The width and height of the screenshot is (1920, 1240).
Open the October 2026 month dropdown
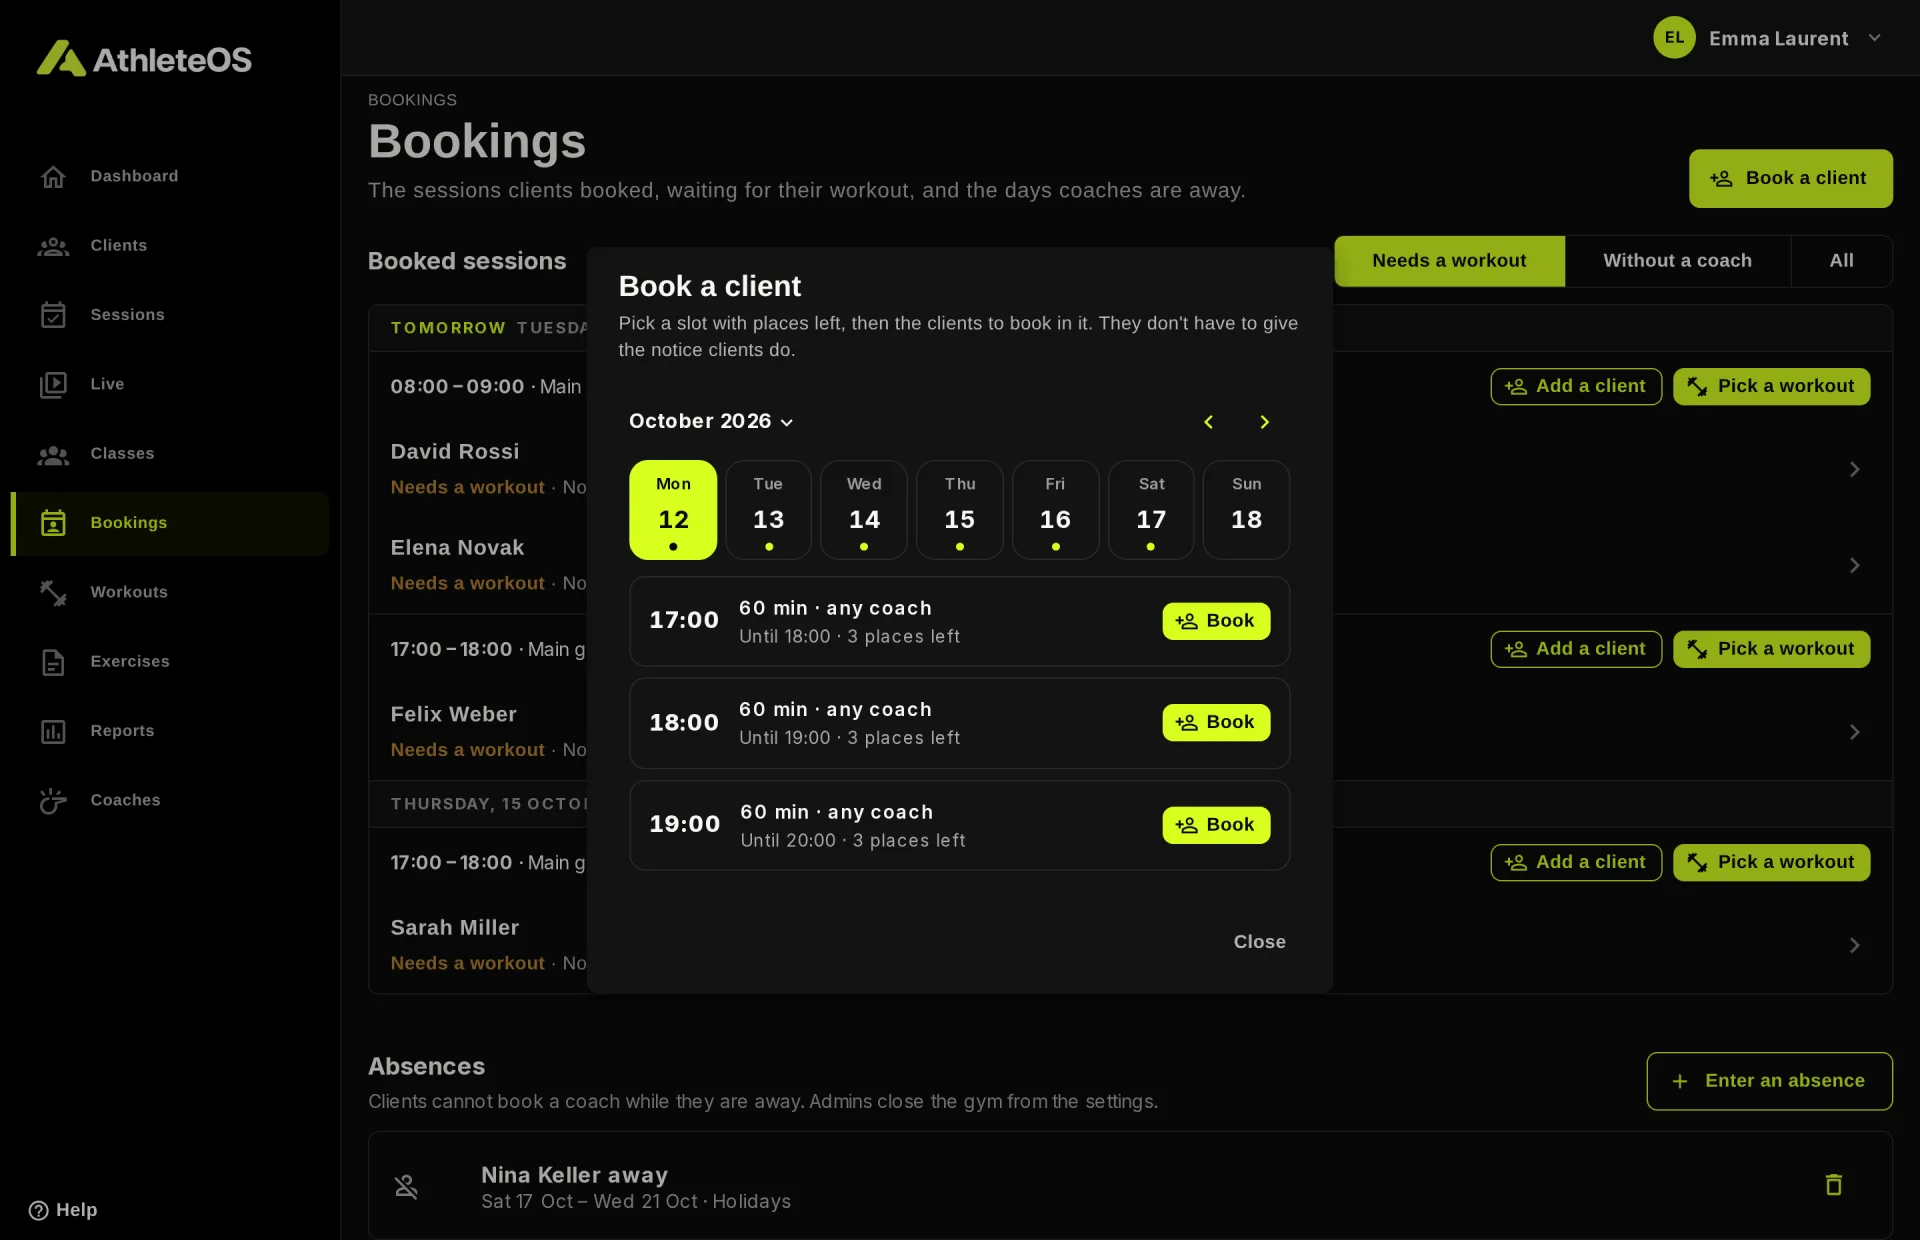coord(711,421)
